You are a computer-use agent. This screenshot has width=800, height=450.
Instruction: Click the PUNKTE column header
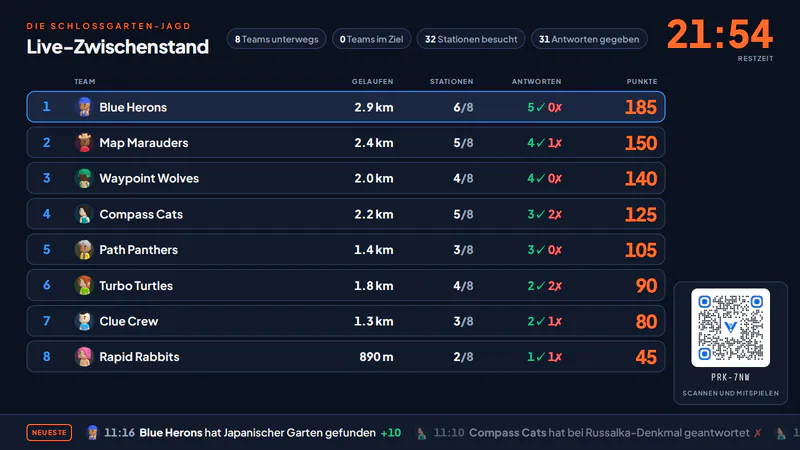coord(642,82)
